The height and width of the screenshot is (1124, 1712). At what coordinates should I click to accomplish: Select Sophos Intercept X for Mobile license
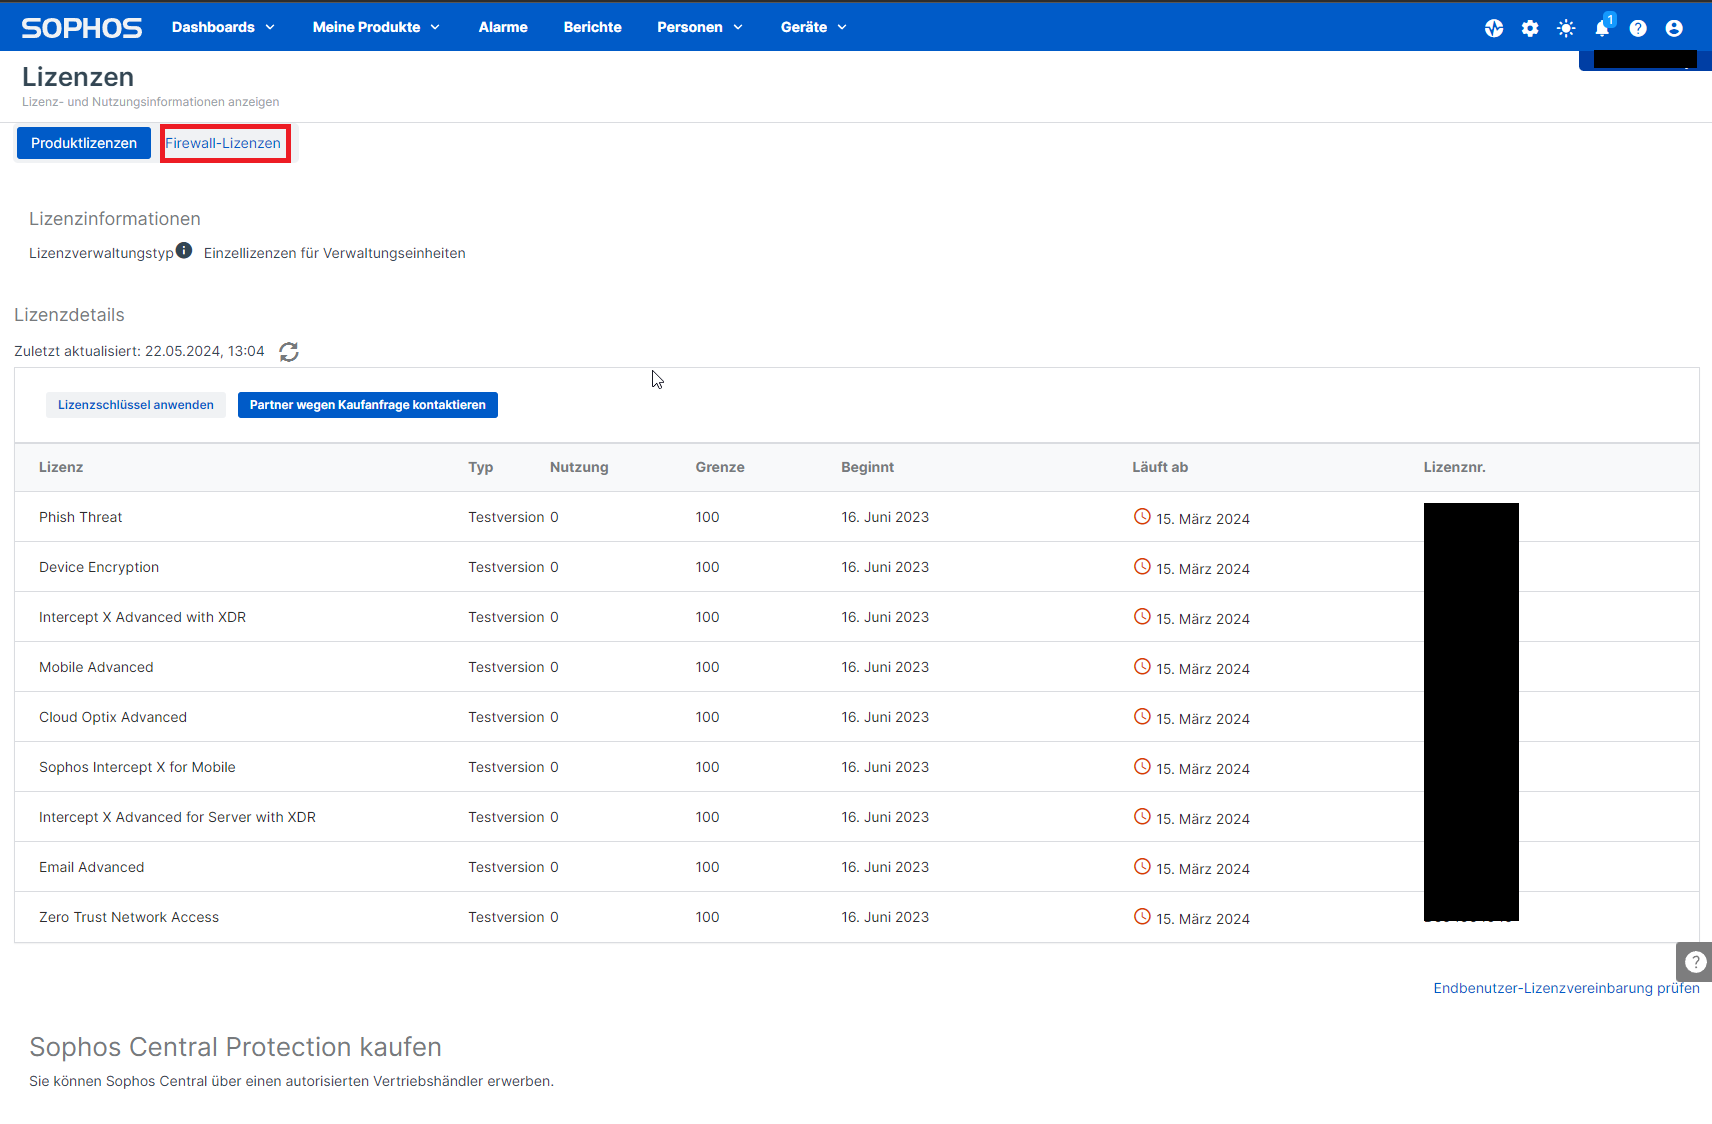point(137,767)
